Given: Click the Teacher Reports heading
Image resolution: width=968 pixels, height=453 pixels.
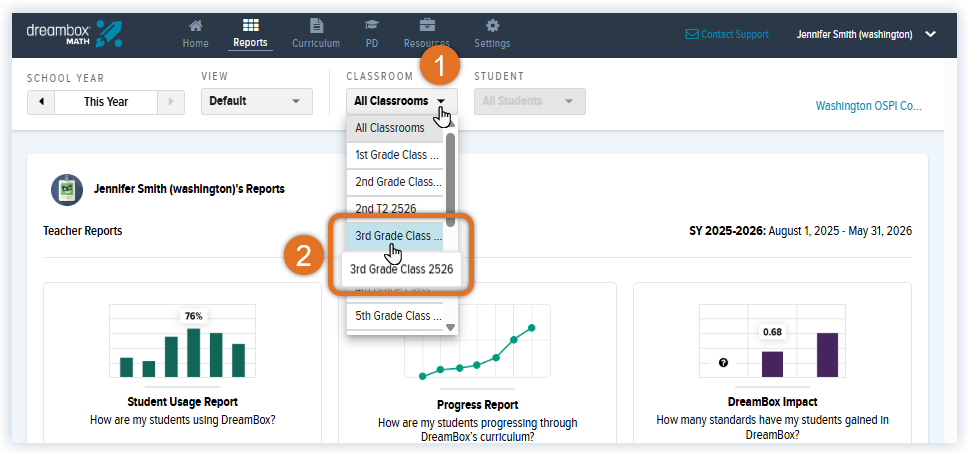Looking at the screenshot, I should 83,231.
